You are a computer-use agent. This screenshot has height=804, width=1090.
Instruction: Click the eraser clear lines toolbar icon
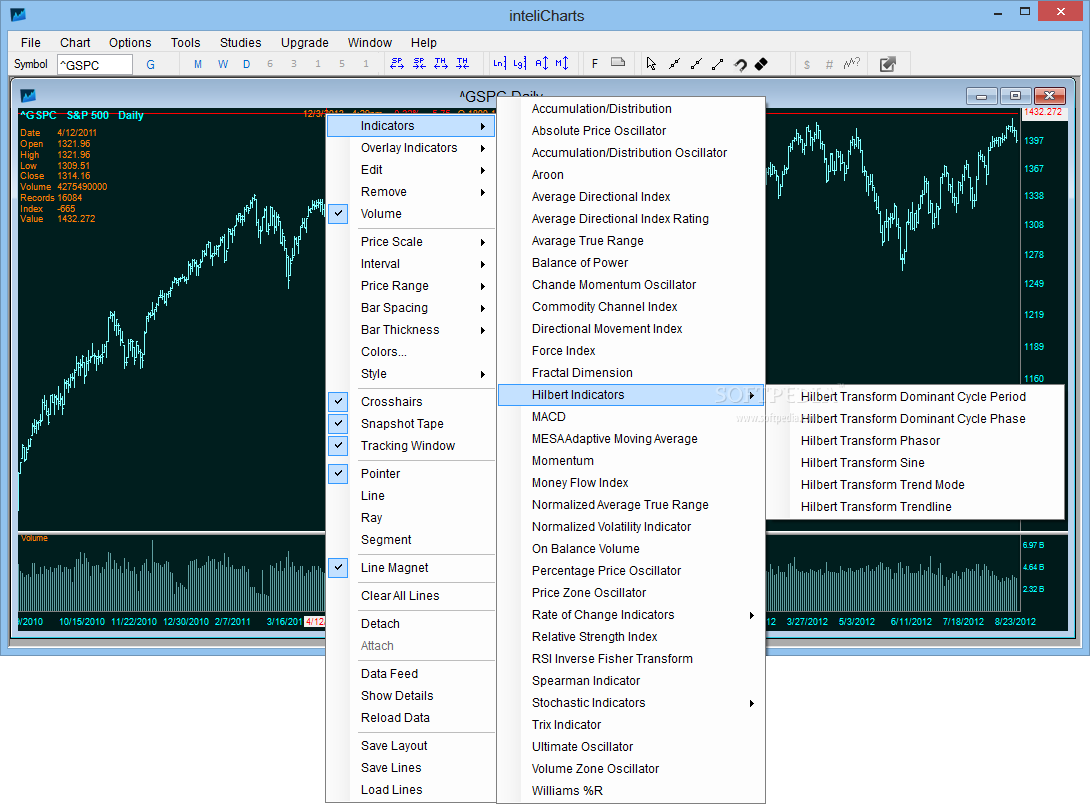click(x=761, y=64)
